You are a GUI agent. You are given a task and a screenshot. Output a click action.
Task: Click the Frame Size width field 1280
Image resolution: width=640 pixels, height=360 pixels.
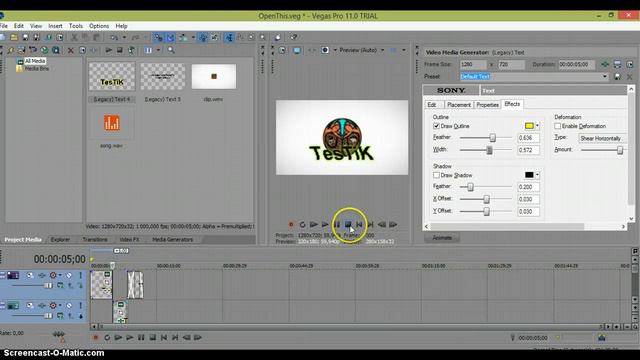(x=473, y=64)
